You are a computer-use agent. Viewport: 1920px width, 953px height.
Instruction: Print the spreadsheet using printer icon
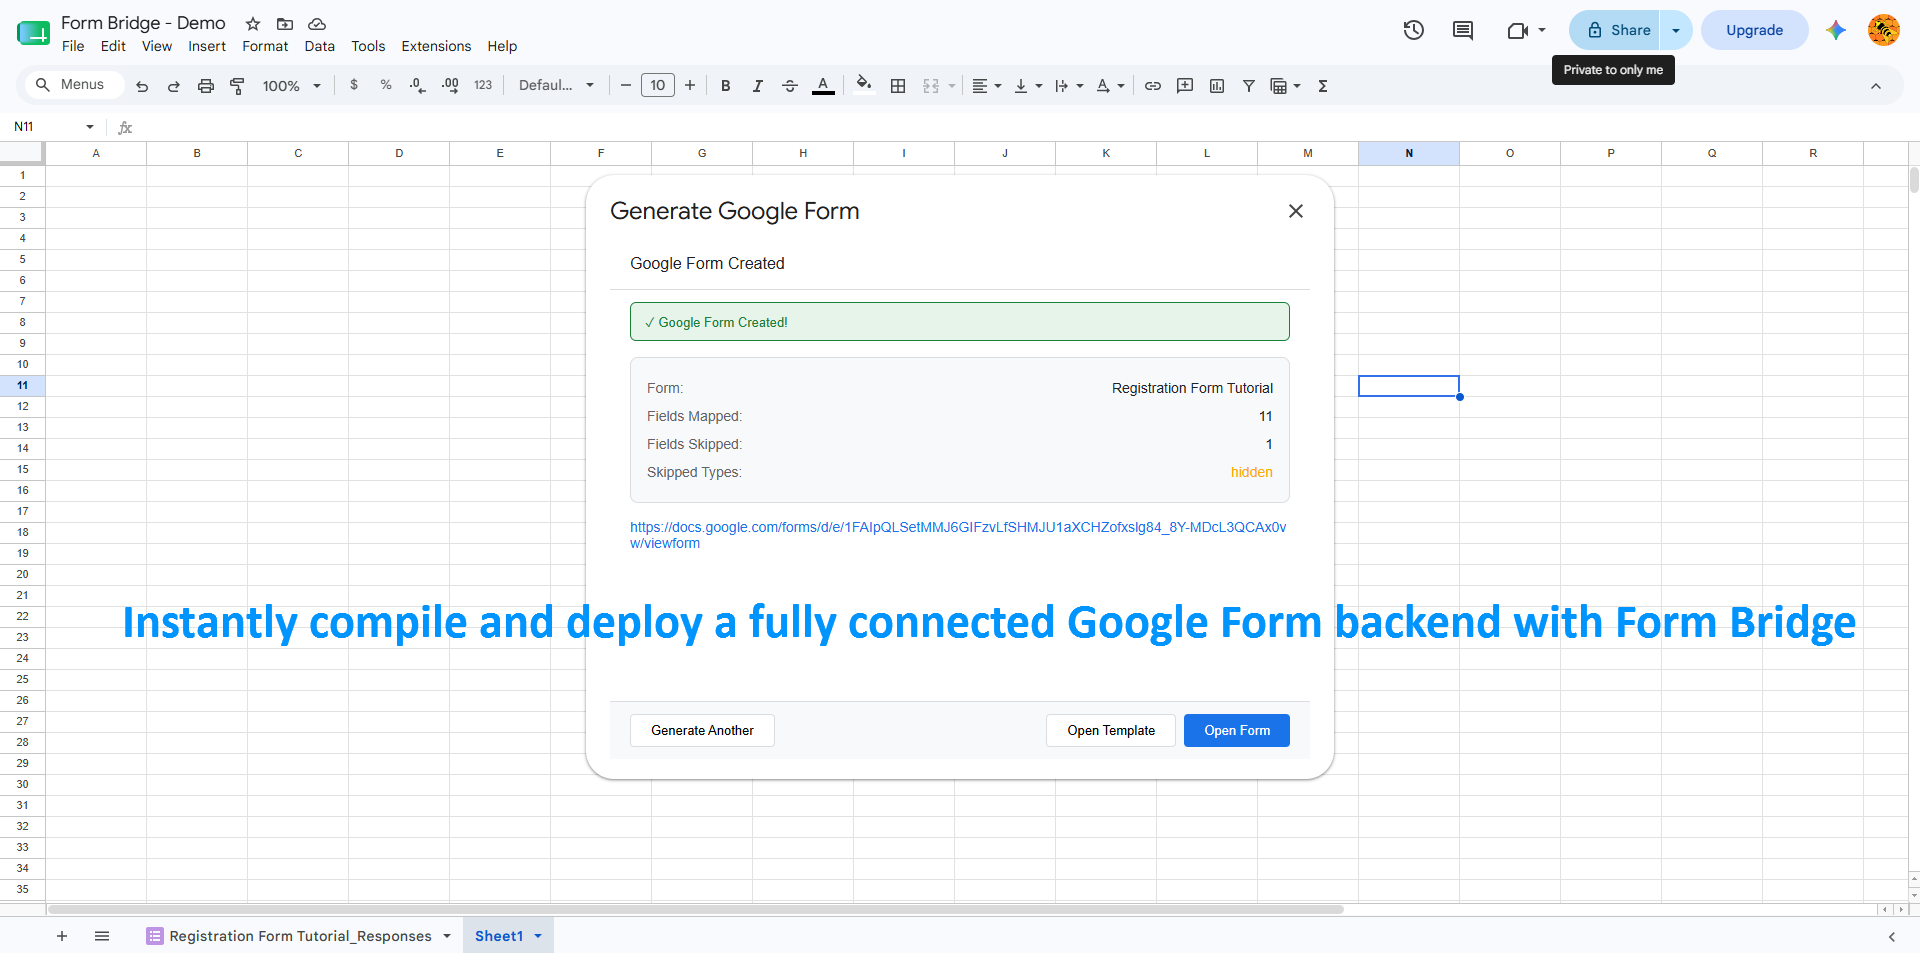[x=206, y=86]
